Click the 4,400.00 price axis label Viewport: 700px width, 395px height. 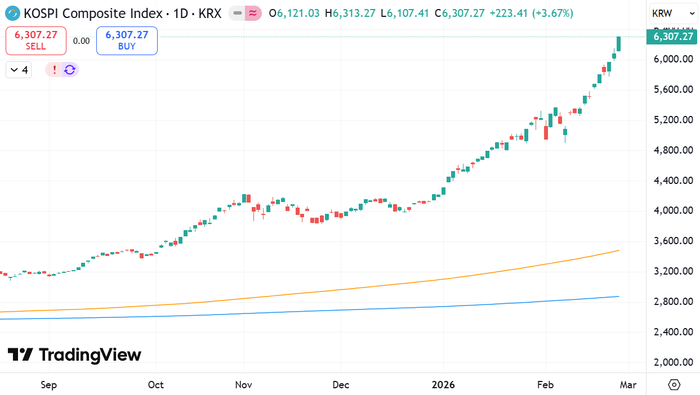pyautogui.click(x=673, y=180)
